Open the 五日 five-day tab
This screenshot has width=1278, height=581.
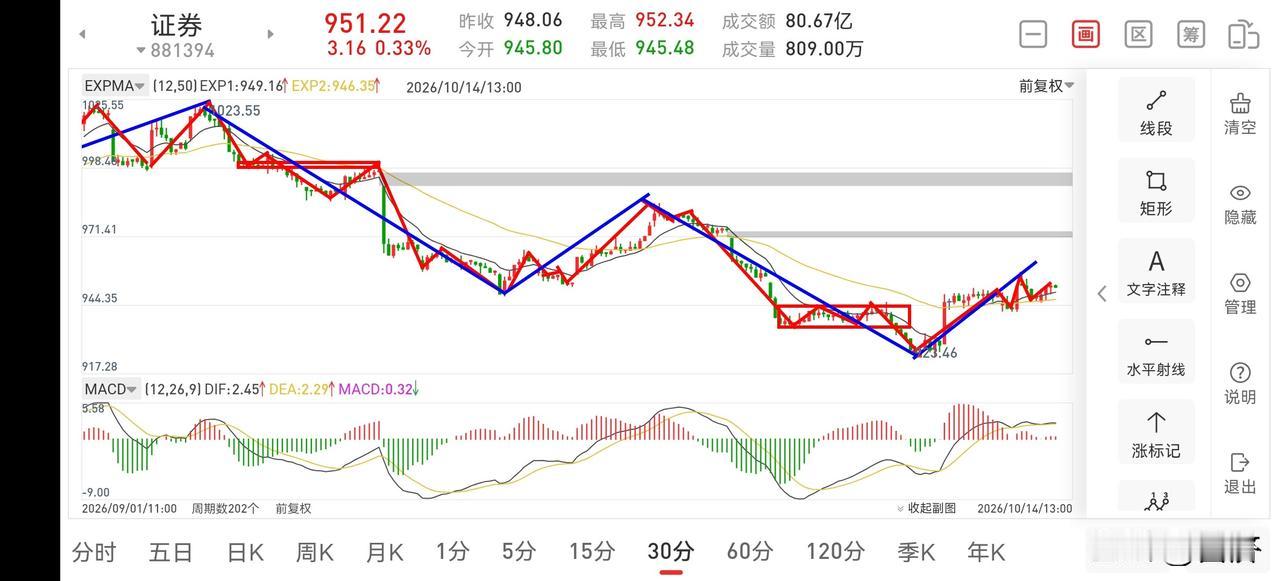pyautogui.click(x=170, y=552)
